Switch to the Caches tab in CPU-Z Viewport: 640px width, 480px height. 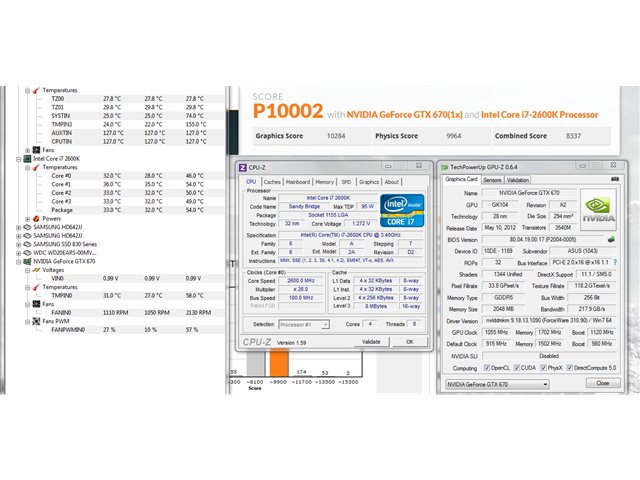(272, 182)
